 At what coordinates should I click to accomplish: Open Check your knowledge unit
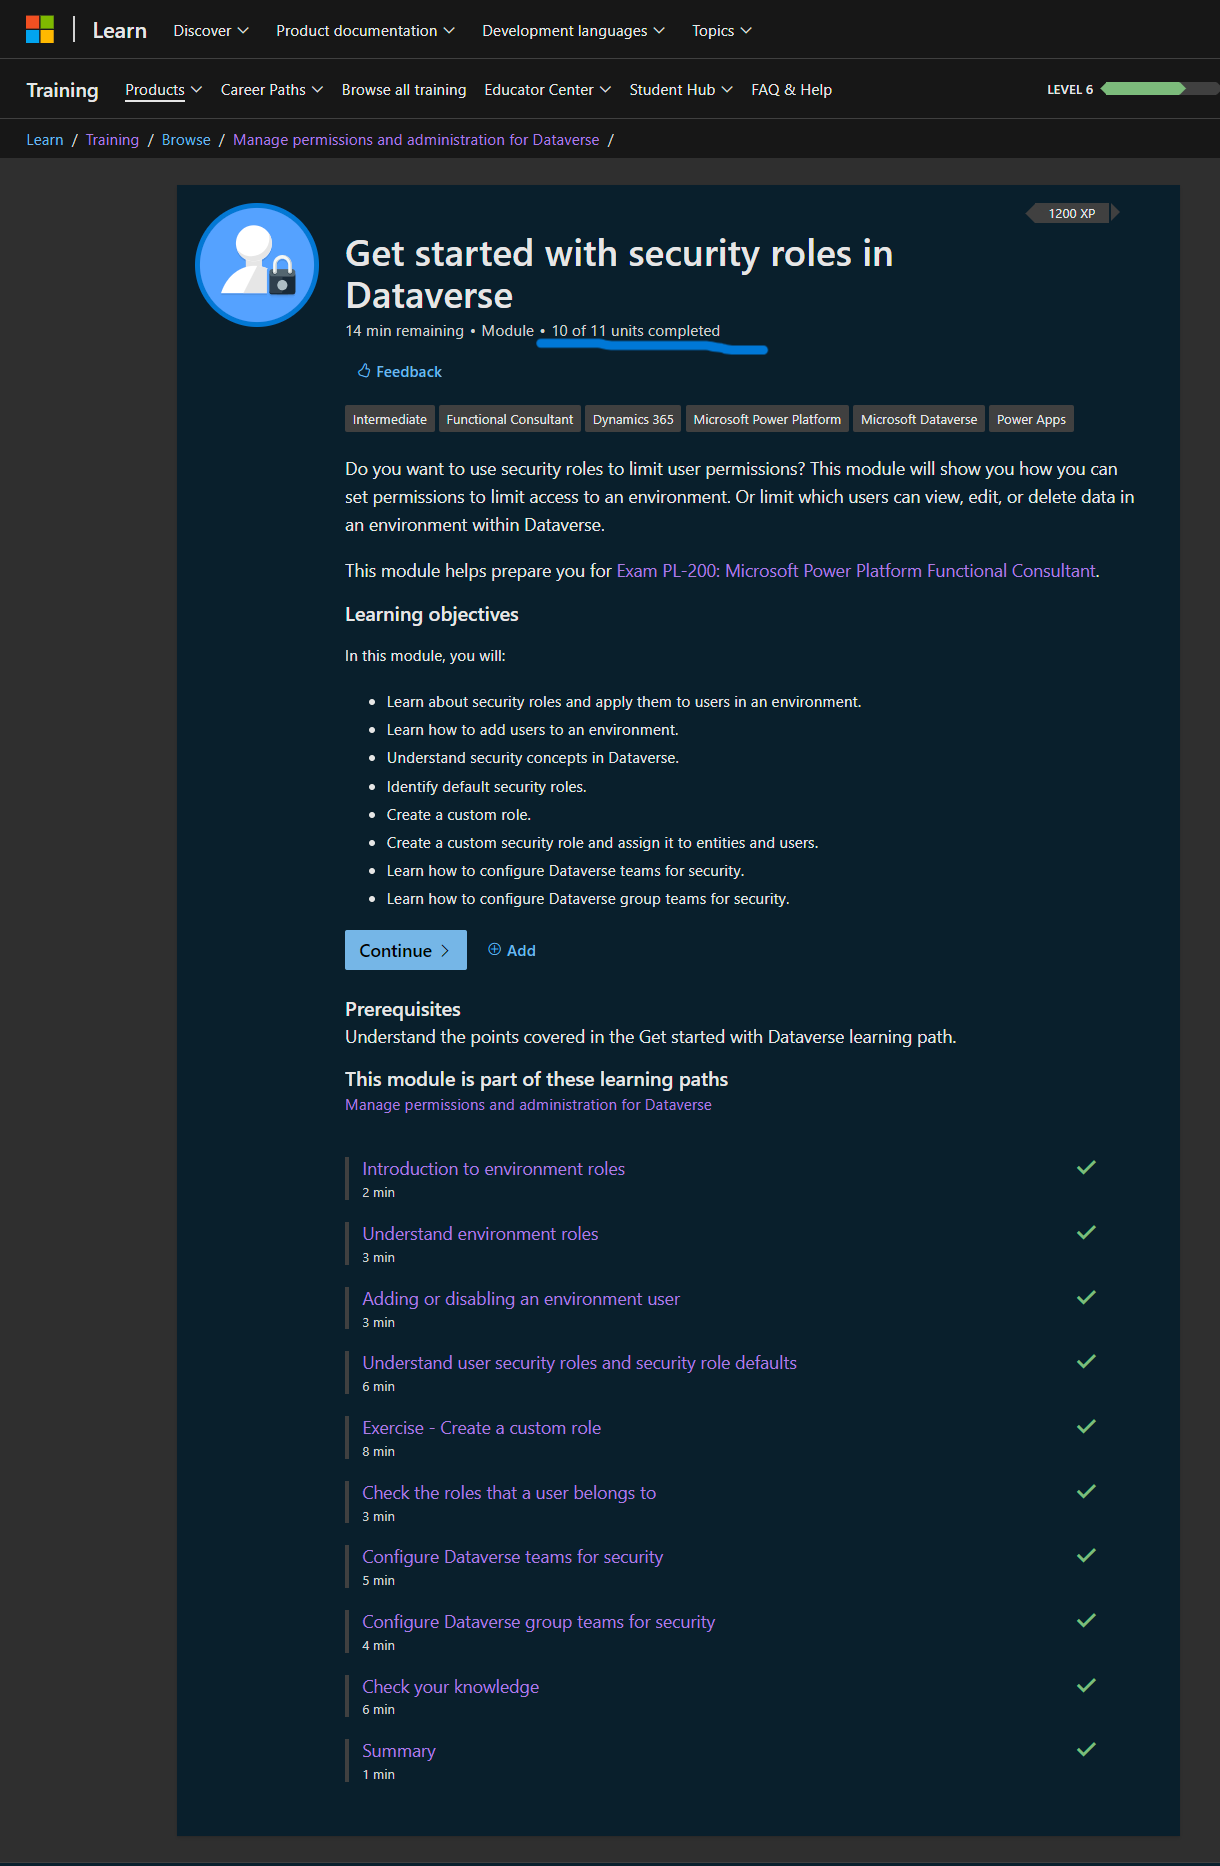pyautogui.click(x=450, y=1687)
